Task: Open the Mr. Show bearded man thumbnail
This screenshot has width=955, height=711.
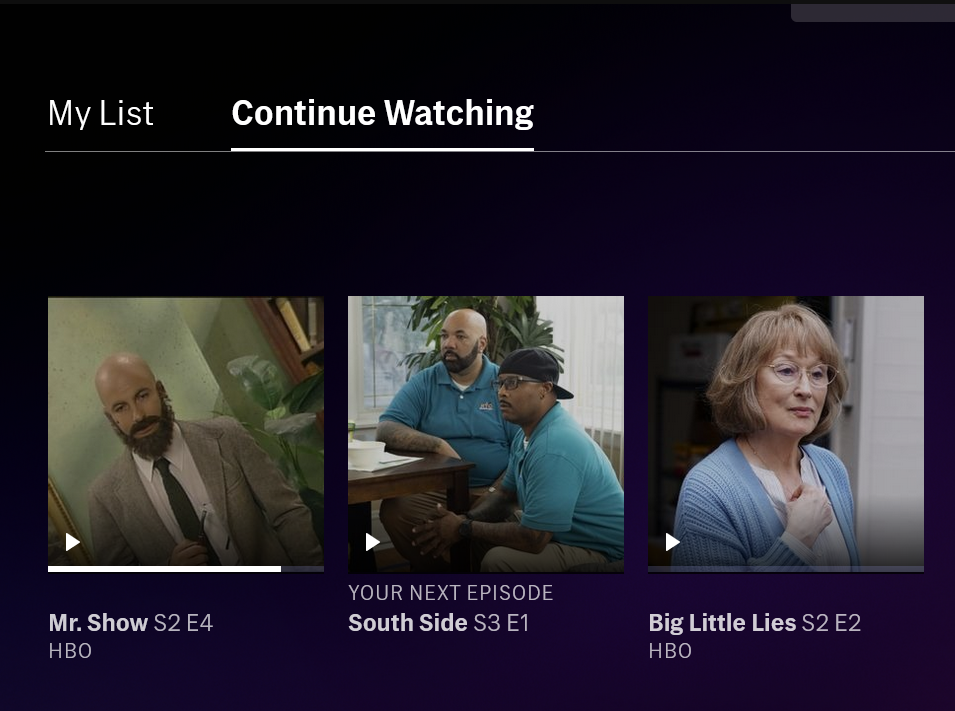Action: (186, 431)
